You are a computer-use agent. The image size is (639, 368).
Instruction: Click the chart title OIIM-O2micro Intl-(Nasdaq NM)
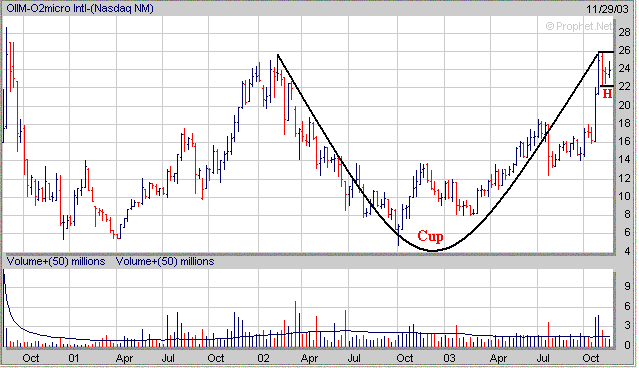pos(80,8)
